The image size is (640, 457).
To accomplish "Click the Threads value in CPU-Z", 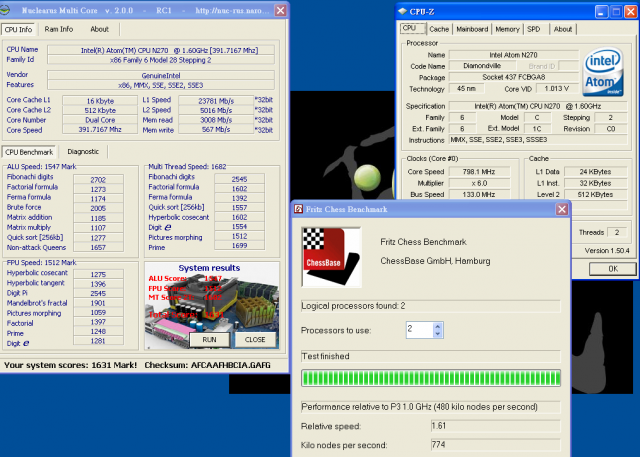I will 616,232.
